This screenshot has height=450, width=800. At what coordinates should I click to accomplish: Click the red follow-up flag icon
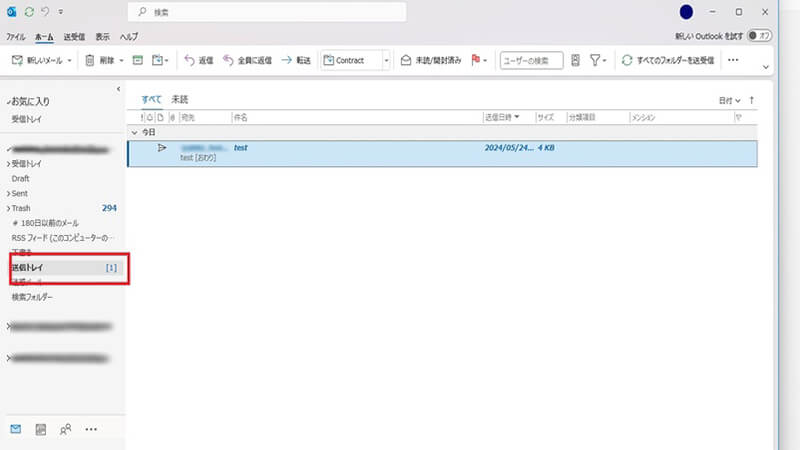tap(475, 60)
